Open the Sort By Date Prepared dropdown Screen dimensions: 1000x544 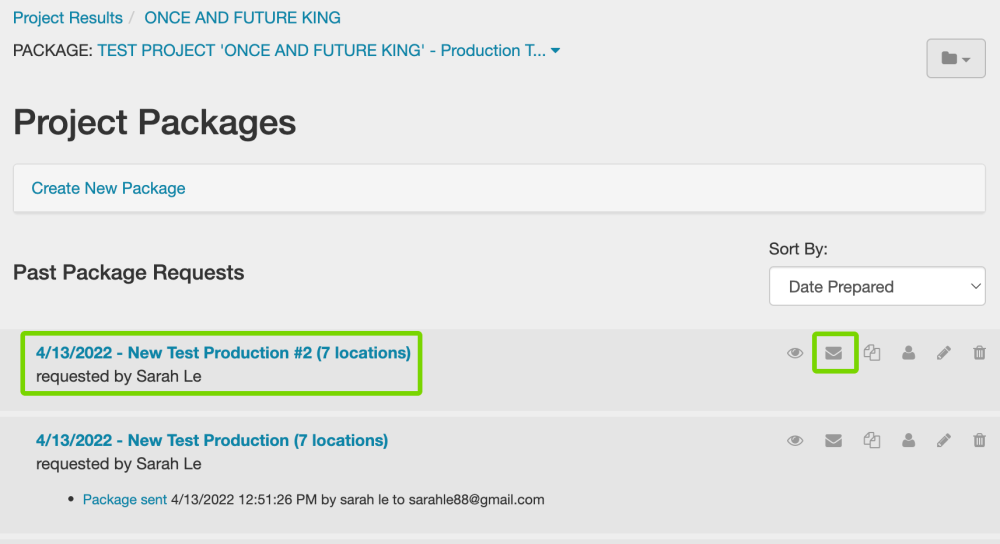point(877,287)
